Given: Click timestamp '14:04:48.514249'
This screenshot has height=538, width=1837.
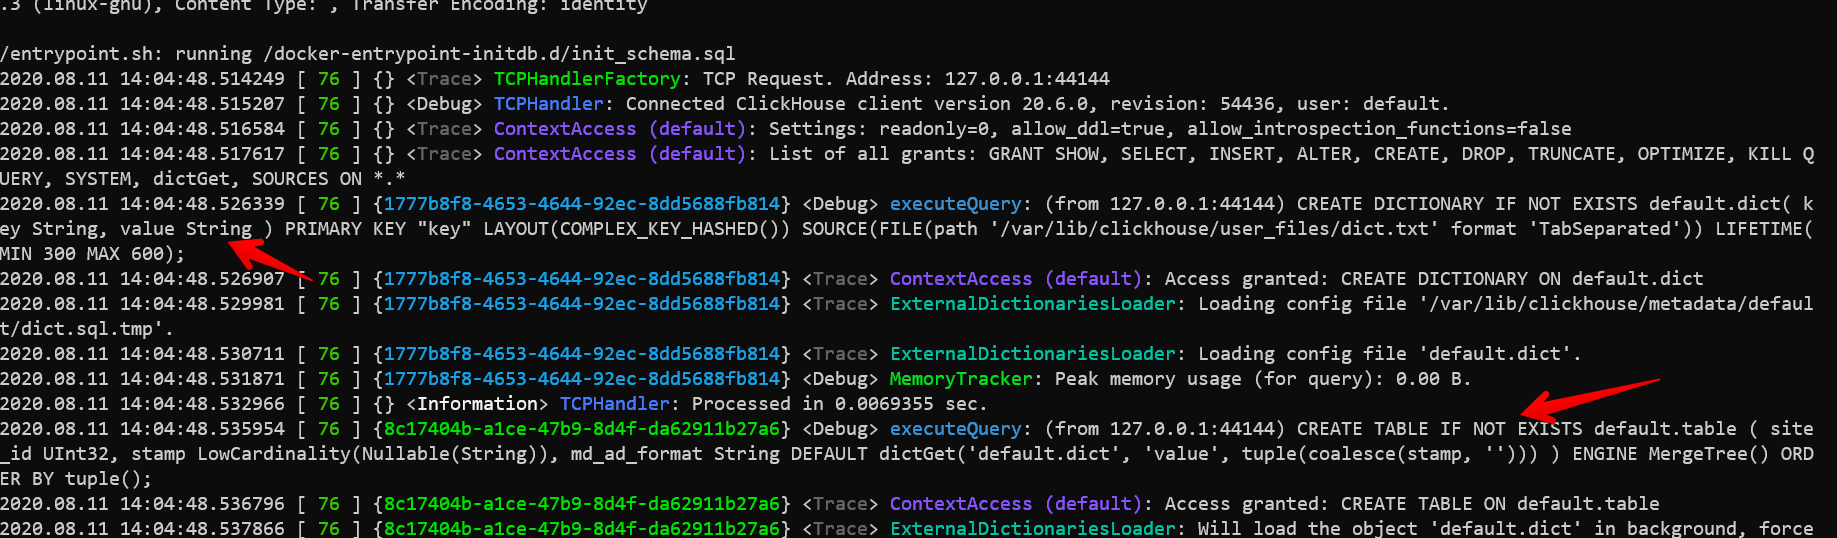Looking at the screenshot, I should 203,79.
